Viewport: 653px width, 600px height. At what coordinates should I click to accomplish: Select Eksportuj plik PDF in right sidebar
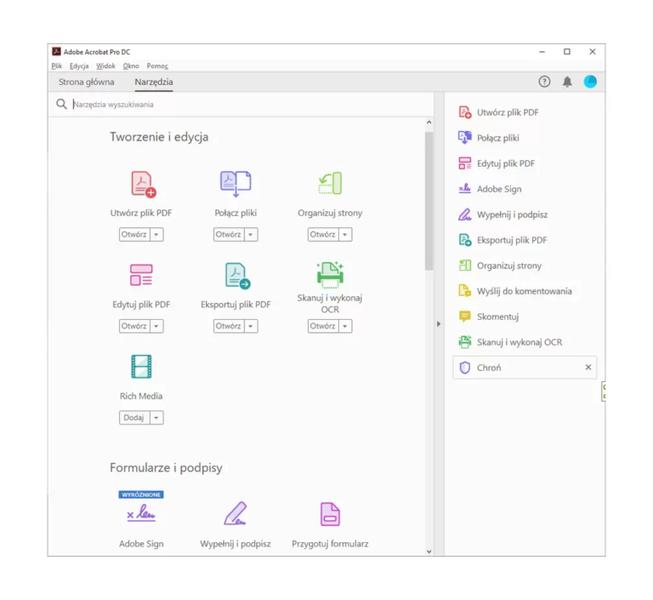[x=503, y=240]
